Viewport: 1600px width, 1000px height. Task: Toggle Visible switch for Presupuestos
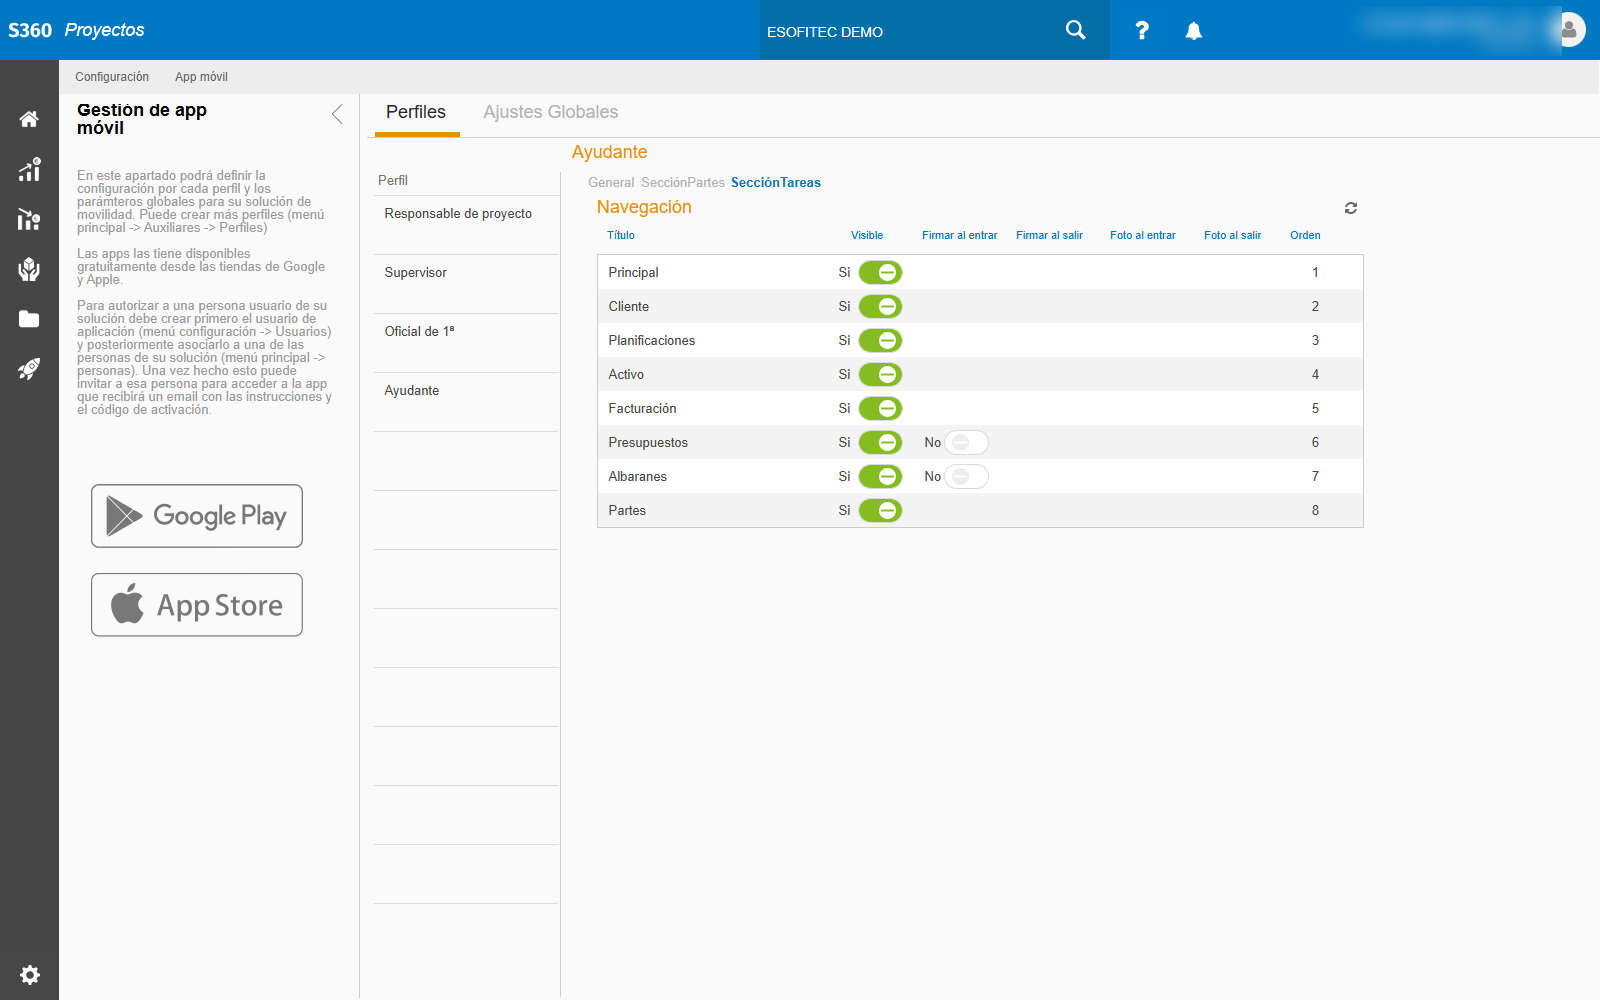[881, 442]
